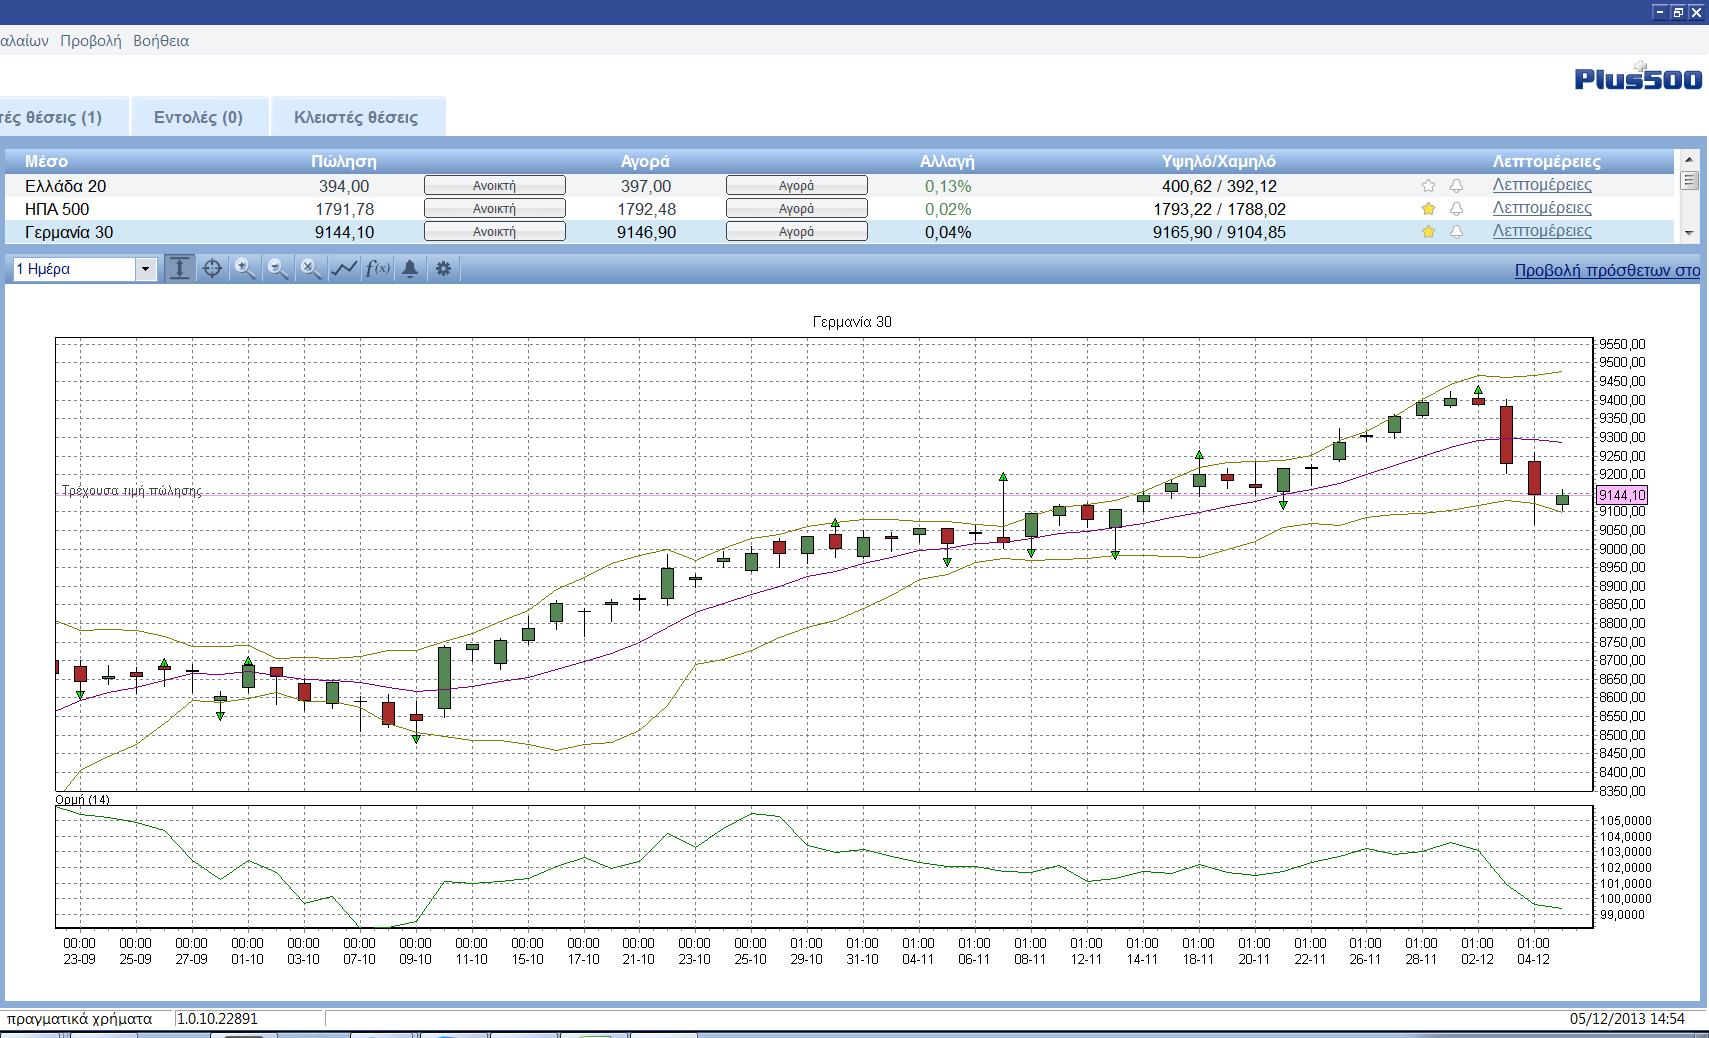Toggle the auto-scale vertical axis tool
This screenshot has height=1038, width=1709.
(x=180, y=268)
